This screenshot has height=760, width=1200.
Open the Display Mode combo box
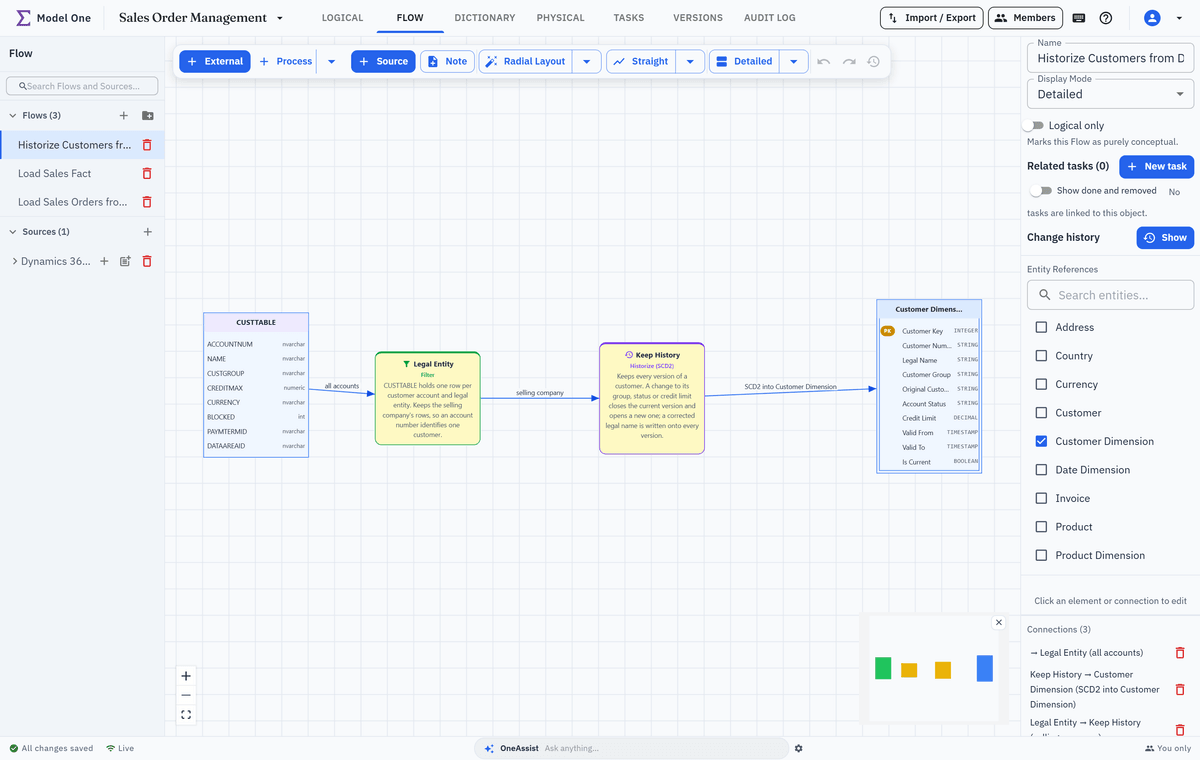click(x=1110, y=94)
